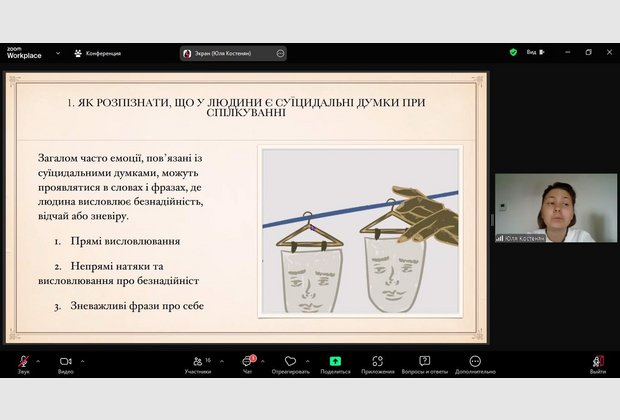Click the Zoom Workplace logo
Screen dimensions: 620x420
point(23,53)
